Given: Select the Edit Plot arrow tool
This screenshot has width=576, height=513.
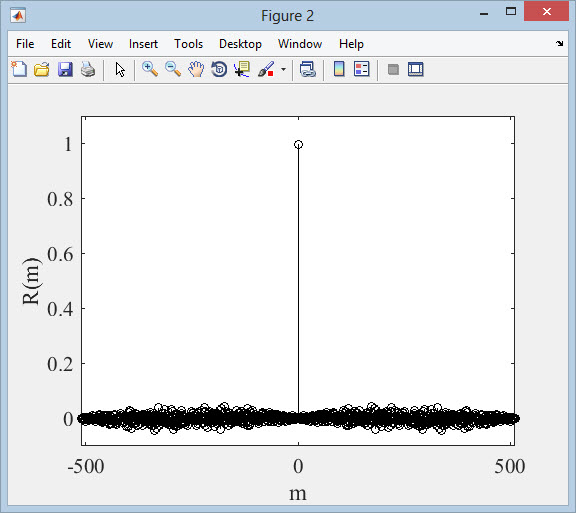Looking at the screenshot, I should point(120,69).
